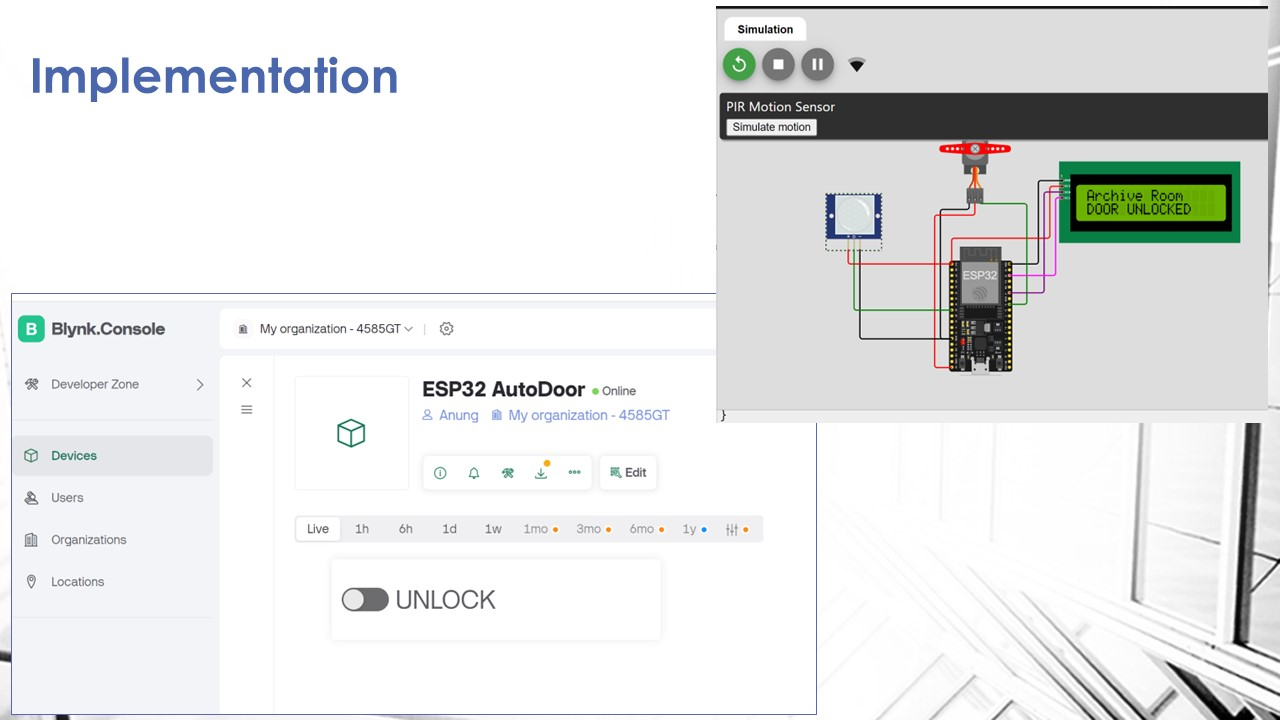Toggle the UNLOCK switch
The width and height of the screenshot is (1280, 720).
pos(365,599)
